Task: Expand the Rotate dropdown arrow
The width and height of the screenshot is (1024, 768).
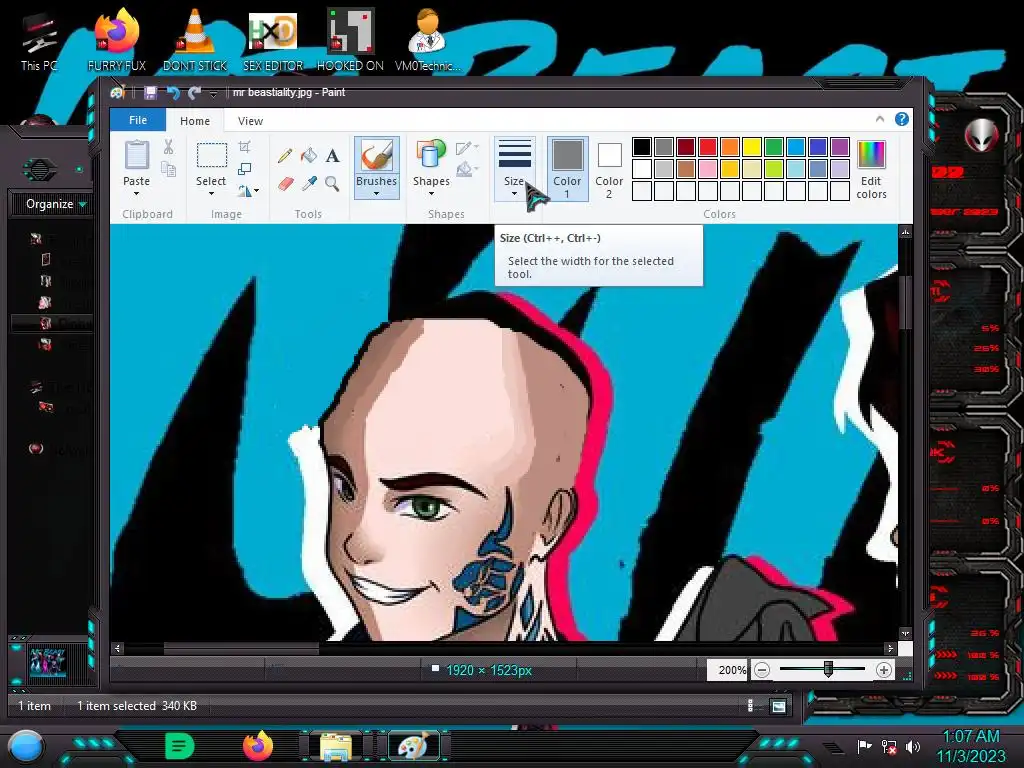Action: (257, 191)
